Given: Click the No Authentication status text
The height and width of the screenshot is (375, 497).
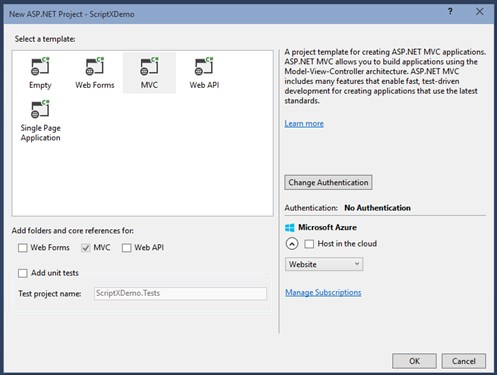Looking at the screenshot, I should click(377, 208).
